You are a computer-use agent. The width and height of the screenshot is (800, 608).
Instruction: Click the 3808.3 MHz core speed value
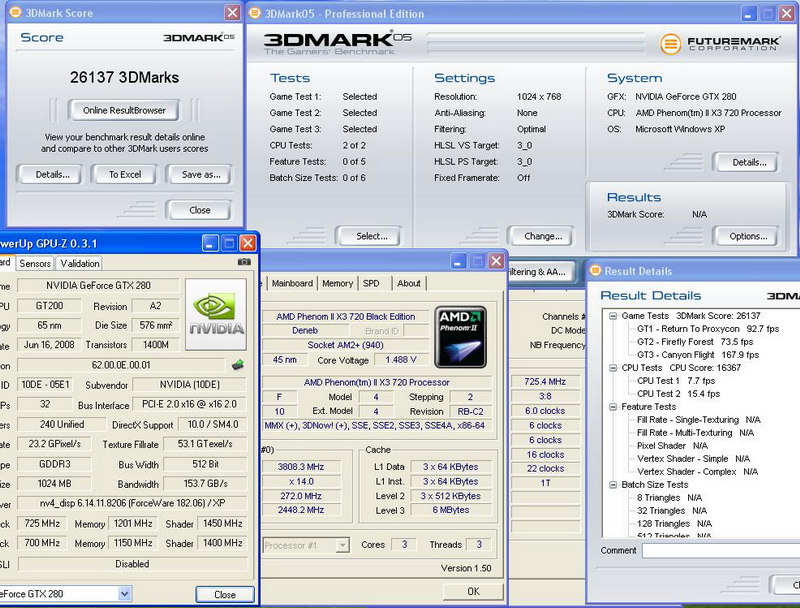301,467
